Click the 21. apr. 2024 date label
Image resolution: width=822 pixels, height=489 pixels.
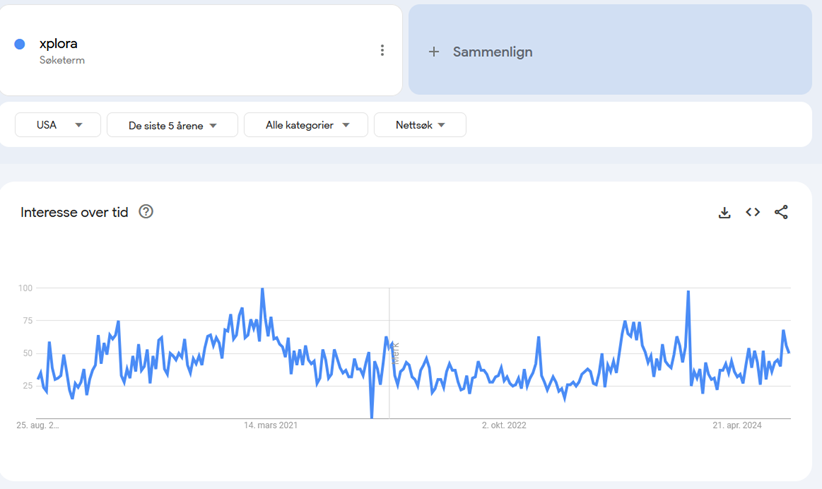pyautogui.click(x=737, y=425)
